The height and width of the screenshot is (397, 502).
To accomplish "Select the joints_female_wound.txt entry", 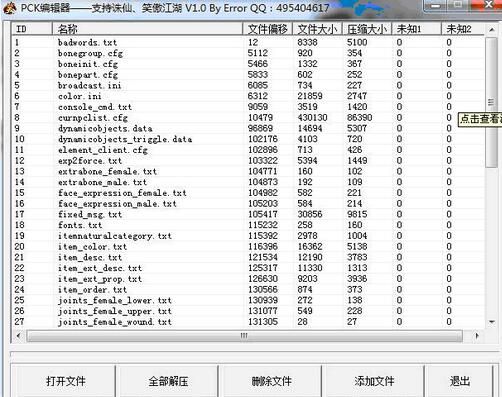I will tap(248, 322).
